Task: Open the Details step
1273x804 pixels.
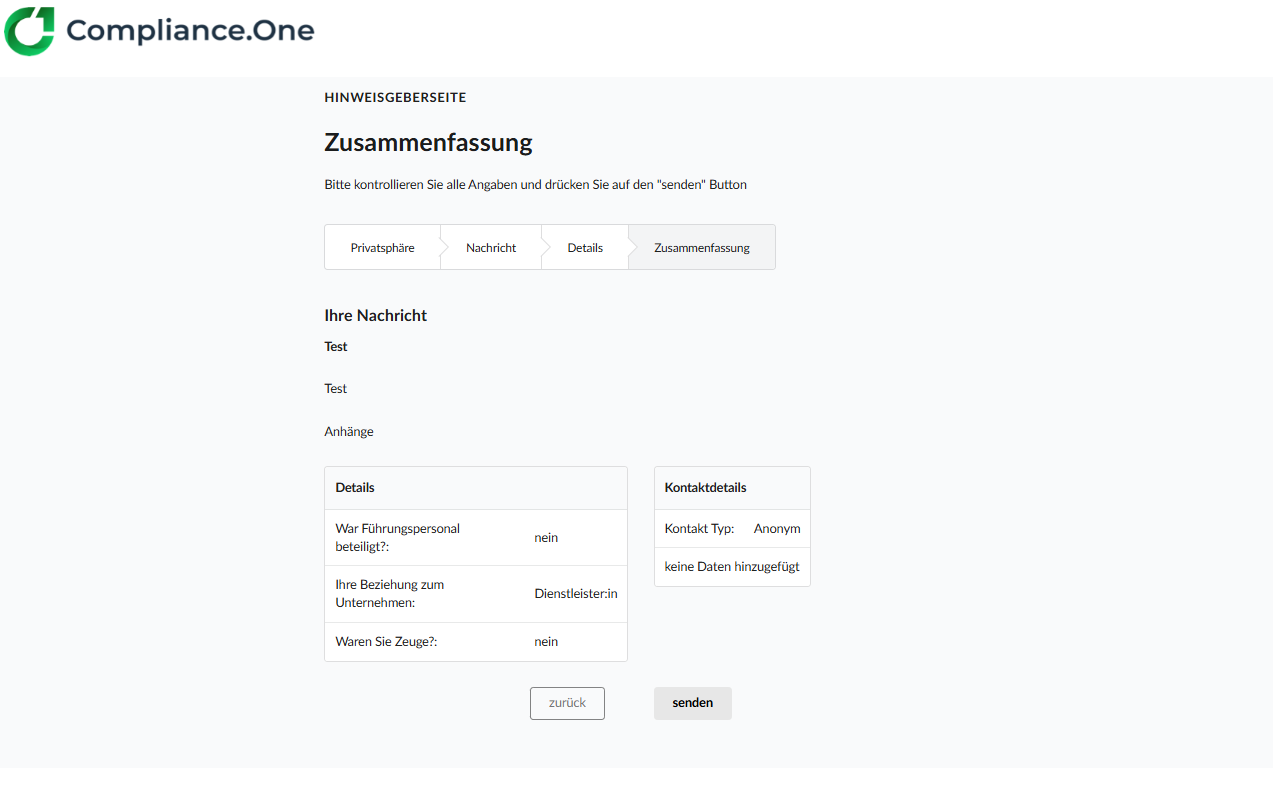Action: [x=585, y=247]
